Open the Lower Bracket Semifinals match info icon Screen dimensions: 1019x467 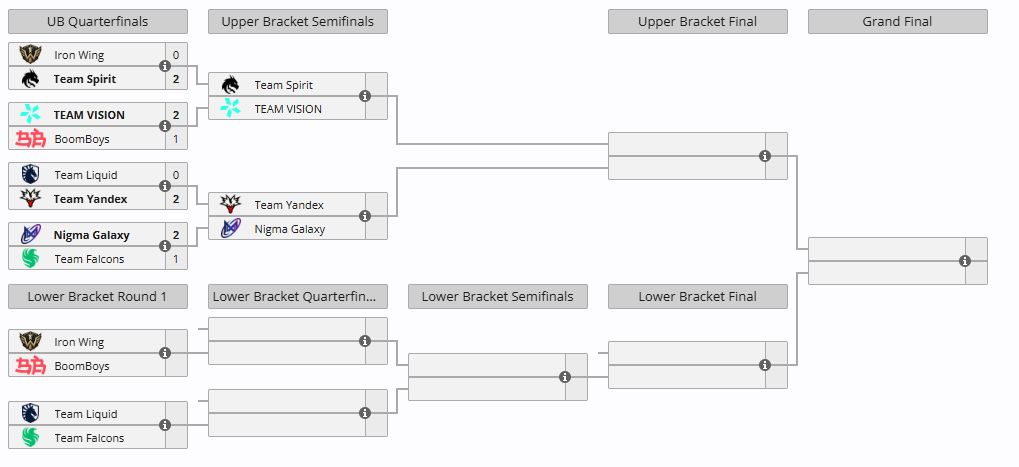[565, 377]
